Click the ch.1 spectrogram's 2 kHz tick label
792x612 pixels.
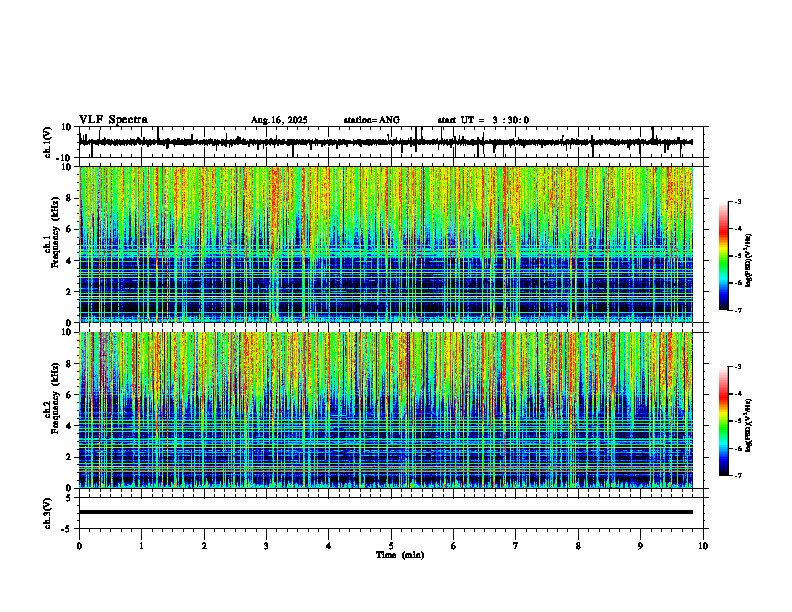[x=69, y=292]
